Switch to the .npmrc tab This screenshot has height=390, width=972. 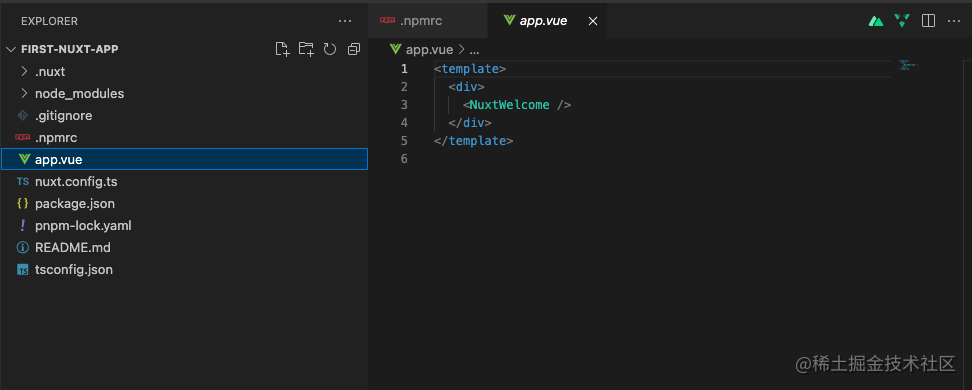coord(428,21)
